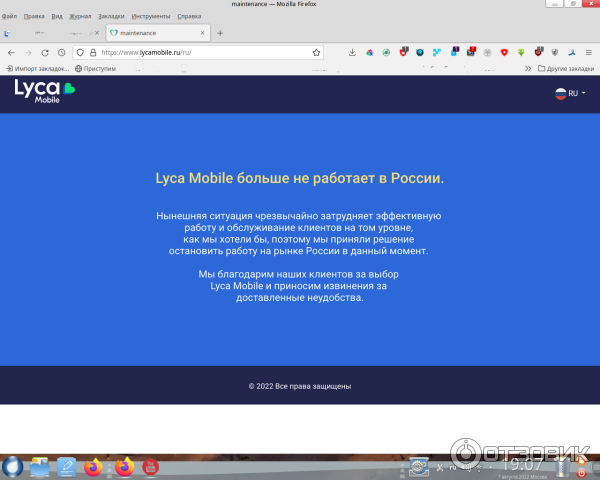Click the grey shield extension icon

point(555,53)
